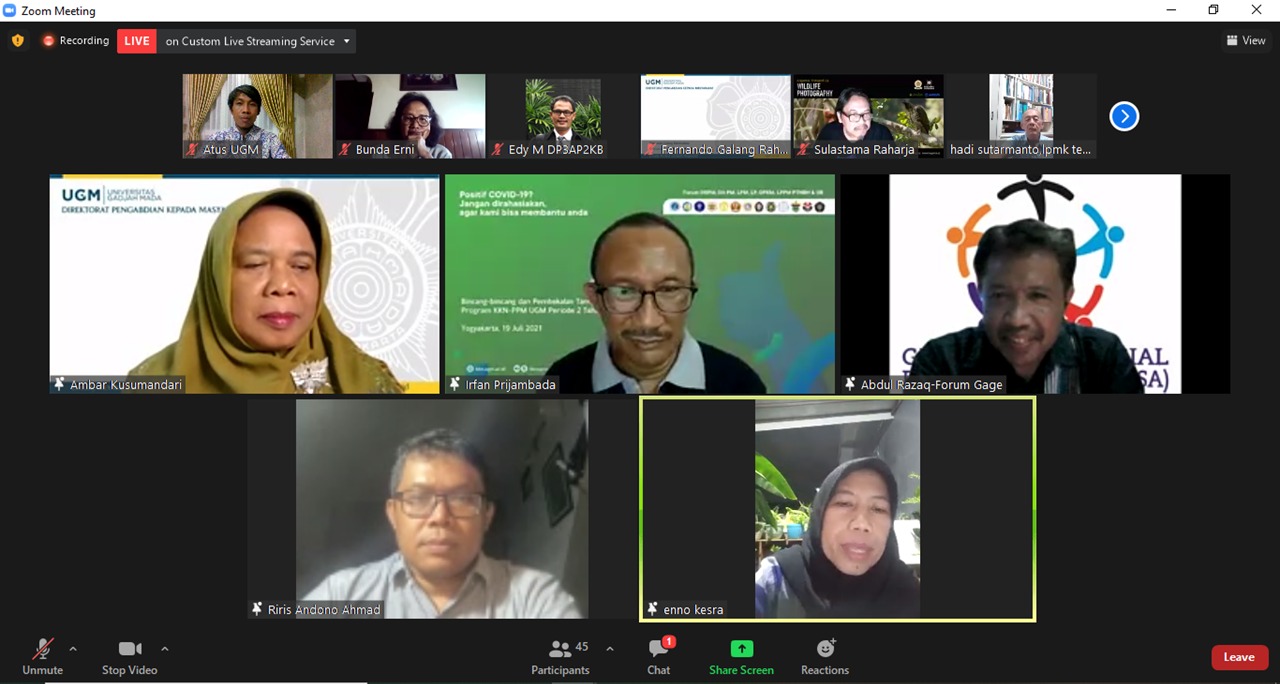Select Sulastama Raharja thumbnail
Screen dimensions: 1280x684
[869, 116]
